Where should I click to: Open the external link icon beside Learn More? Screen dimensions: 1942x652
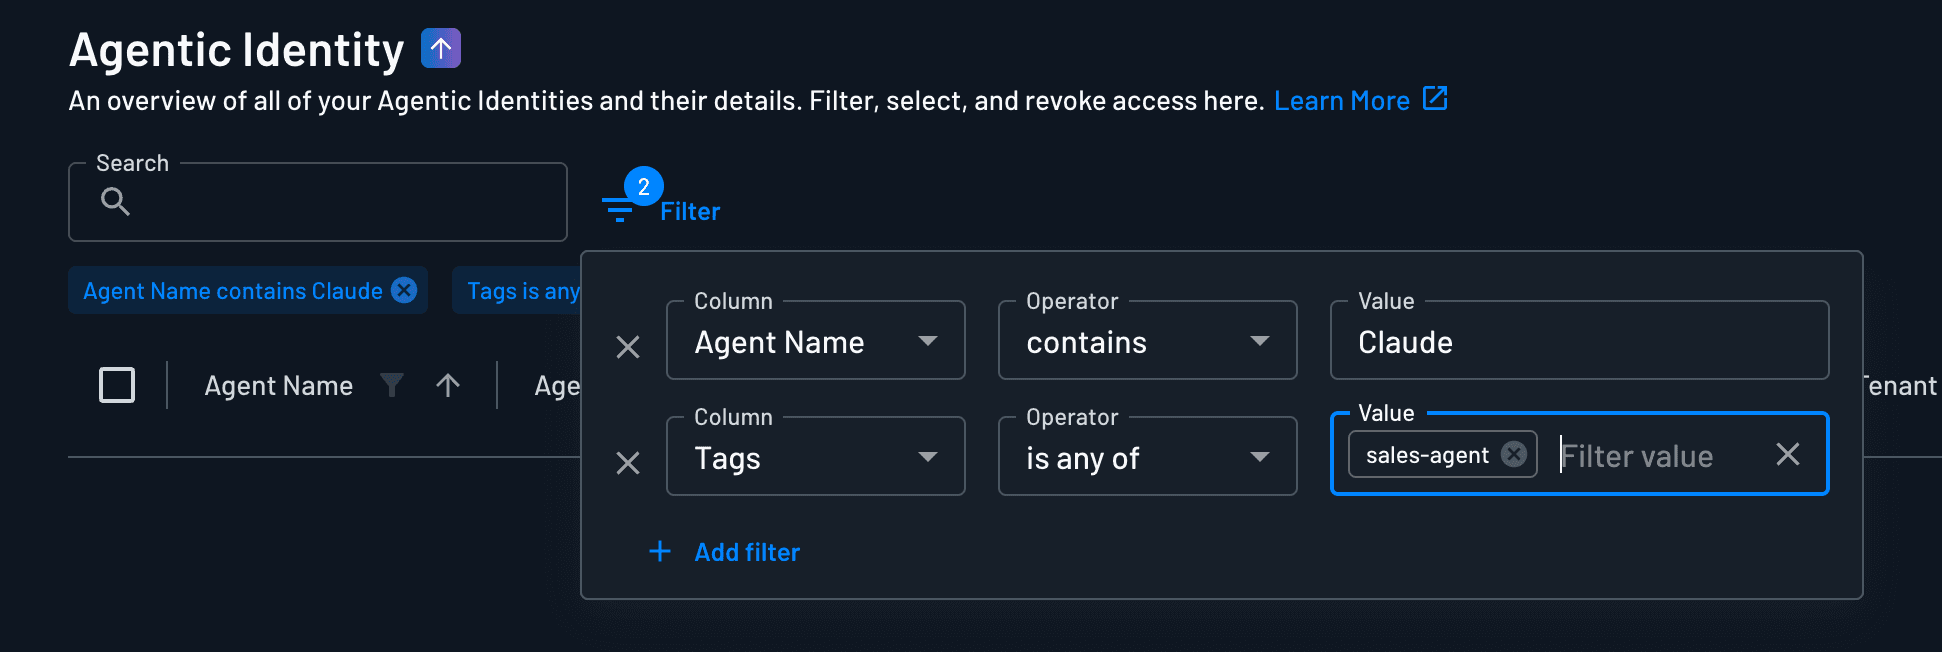point(1436,98)
